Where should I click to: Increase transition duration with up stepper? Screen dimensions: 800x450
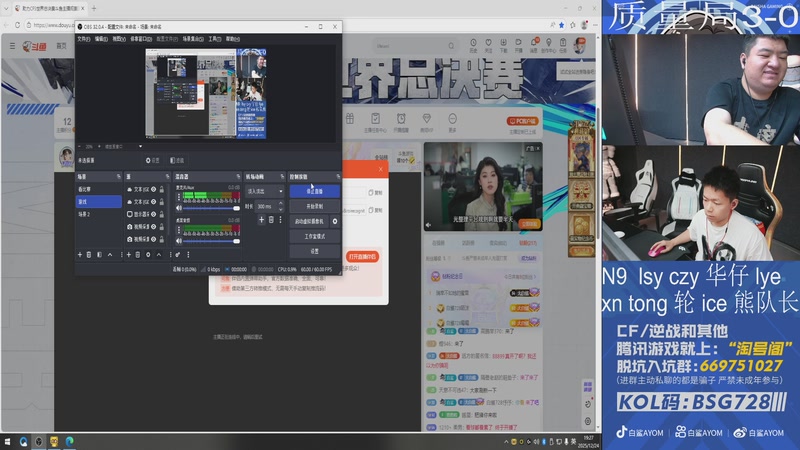click(280, 204)
